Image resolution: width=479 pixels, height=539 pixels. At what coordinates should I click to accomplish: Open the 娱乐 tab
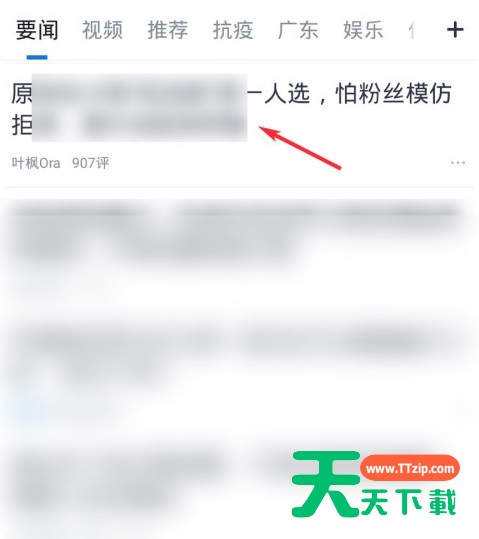[x=363, y=30]
